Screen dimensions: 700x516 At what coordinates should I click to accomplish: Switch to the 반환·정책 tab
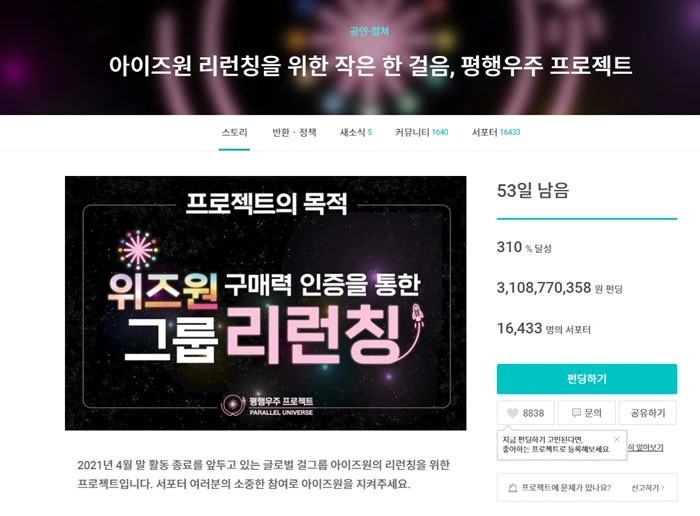pos(294,132)
